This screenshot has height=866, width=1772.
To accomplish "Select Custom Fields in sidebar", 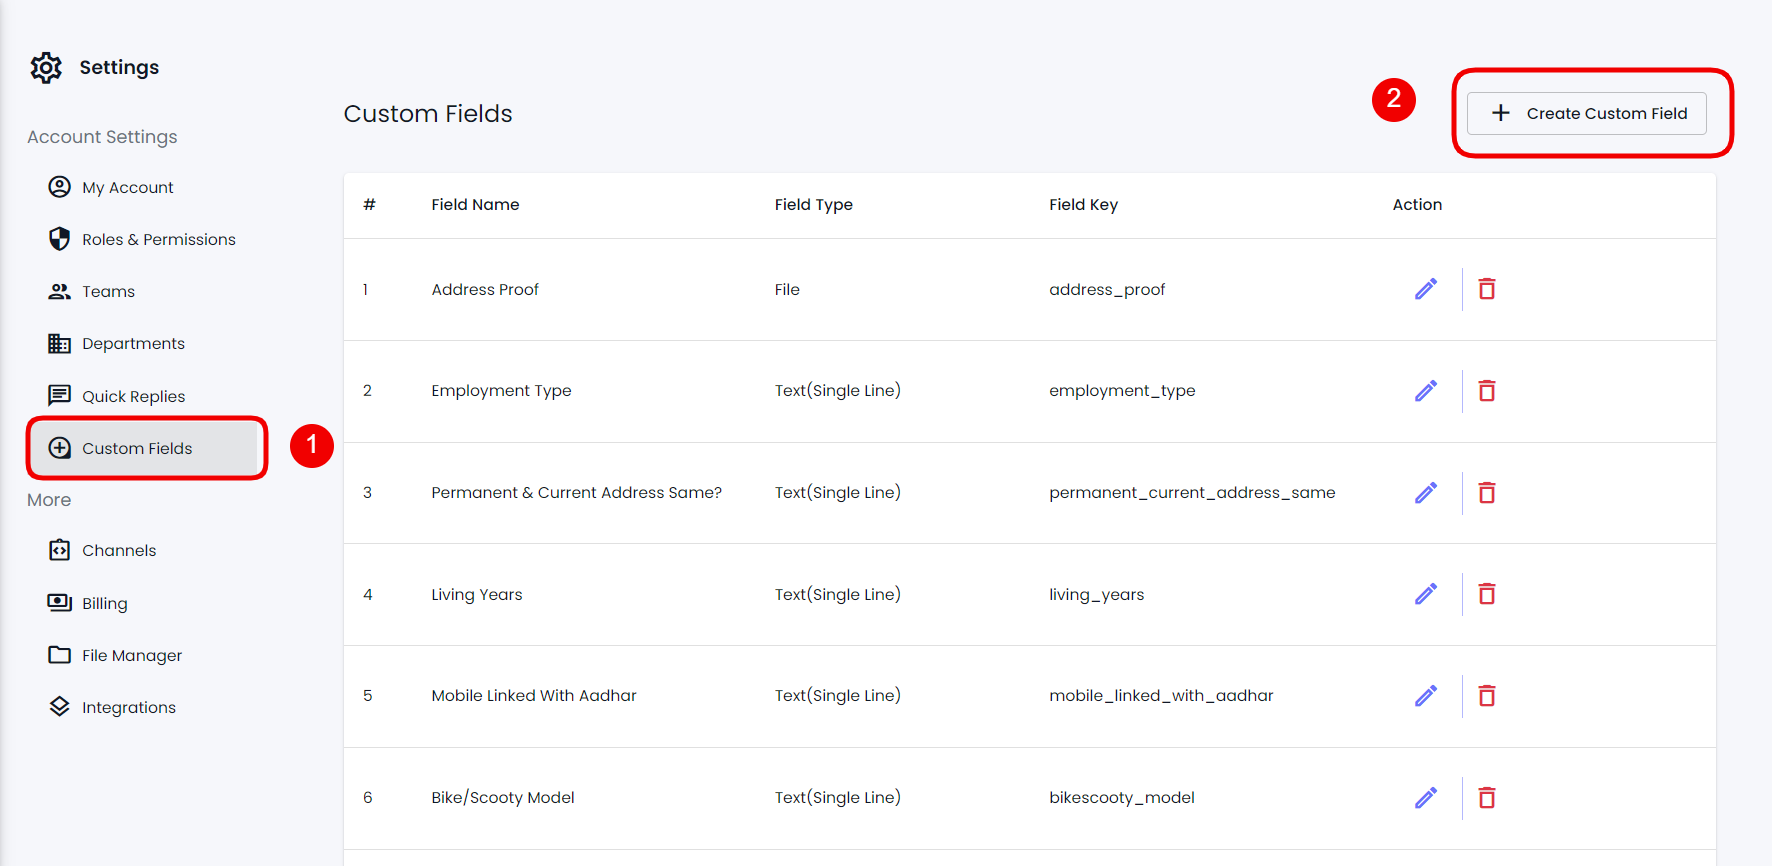I will click(137, 448).
